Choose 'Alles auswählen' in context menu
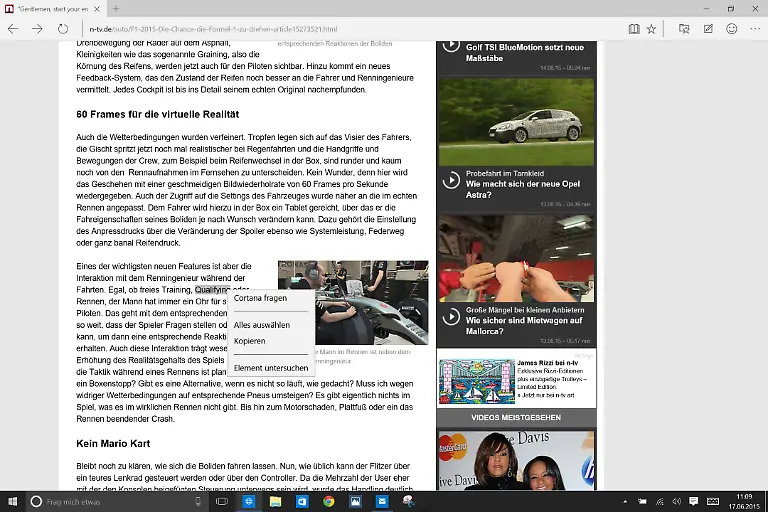This screenshot has width=768, height=512. (261, 325)
